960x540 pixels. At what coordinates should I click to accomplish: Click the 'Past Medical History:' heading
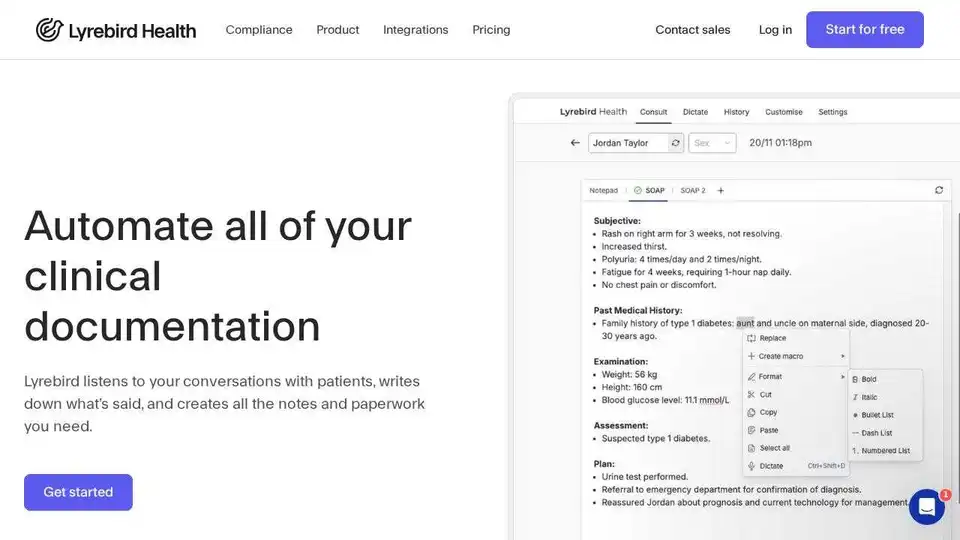tap(637, 310)
